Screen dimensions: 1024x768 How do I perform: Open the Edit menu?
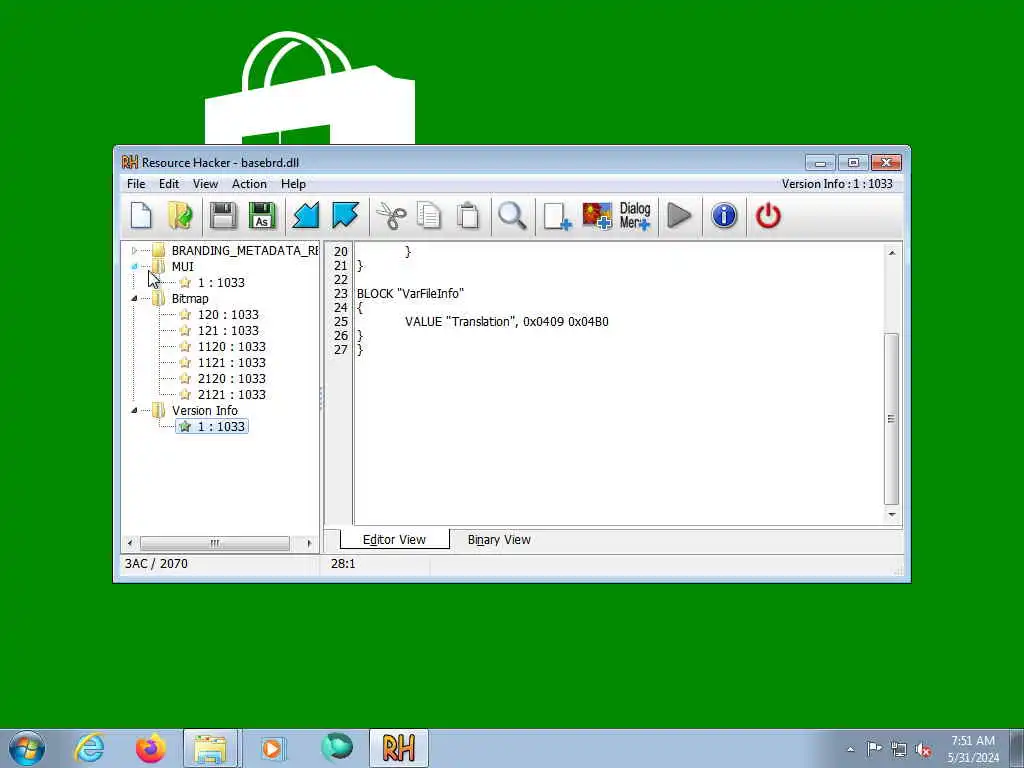169,184
